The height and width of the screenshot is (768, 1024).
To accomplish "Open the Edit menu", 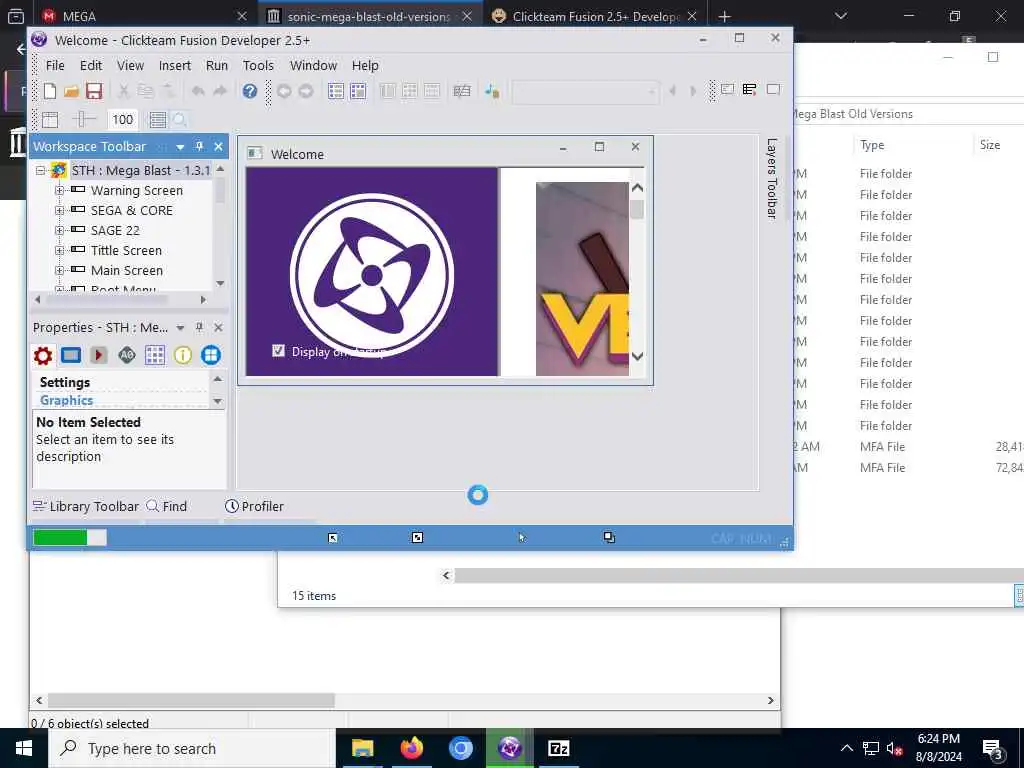I will click(91, 65).
